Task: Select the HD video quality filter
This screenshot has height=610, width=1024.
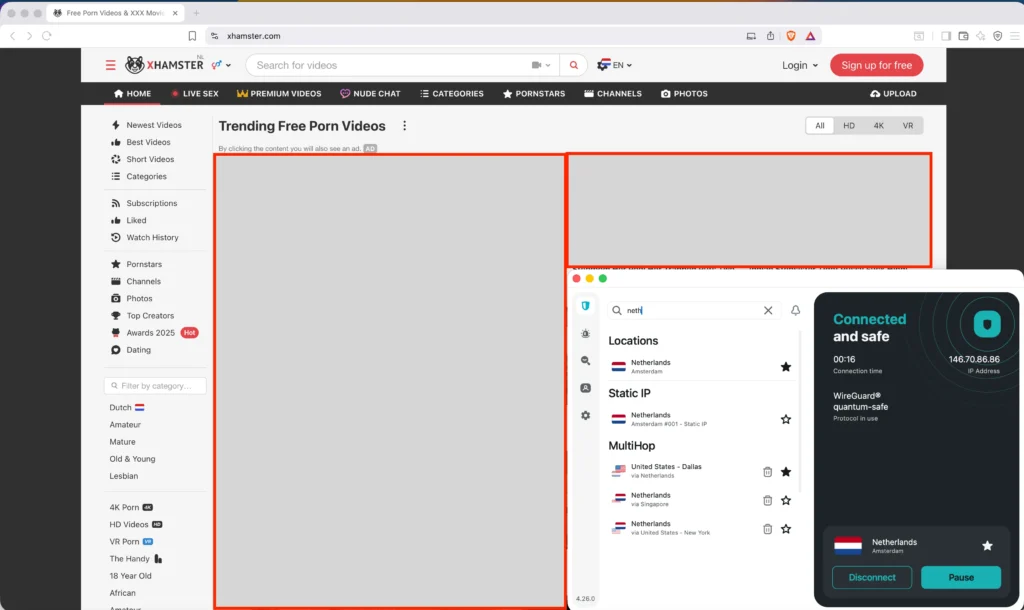Action: 848,125
